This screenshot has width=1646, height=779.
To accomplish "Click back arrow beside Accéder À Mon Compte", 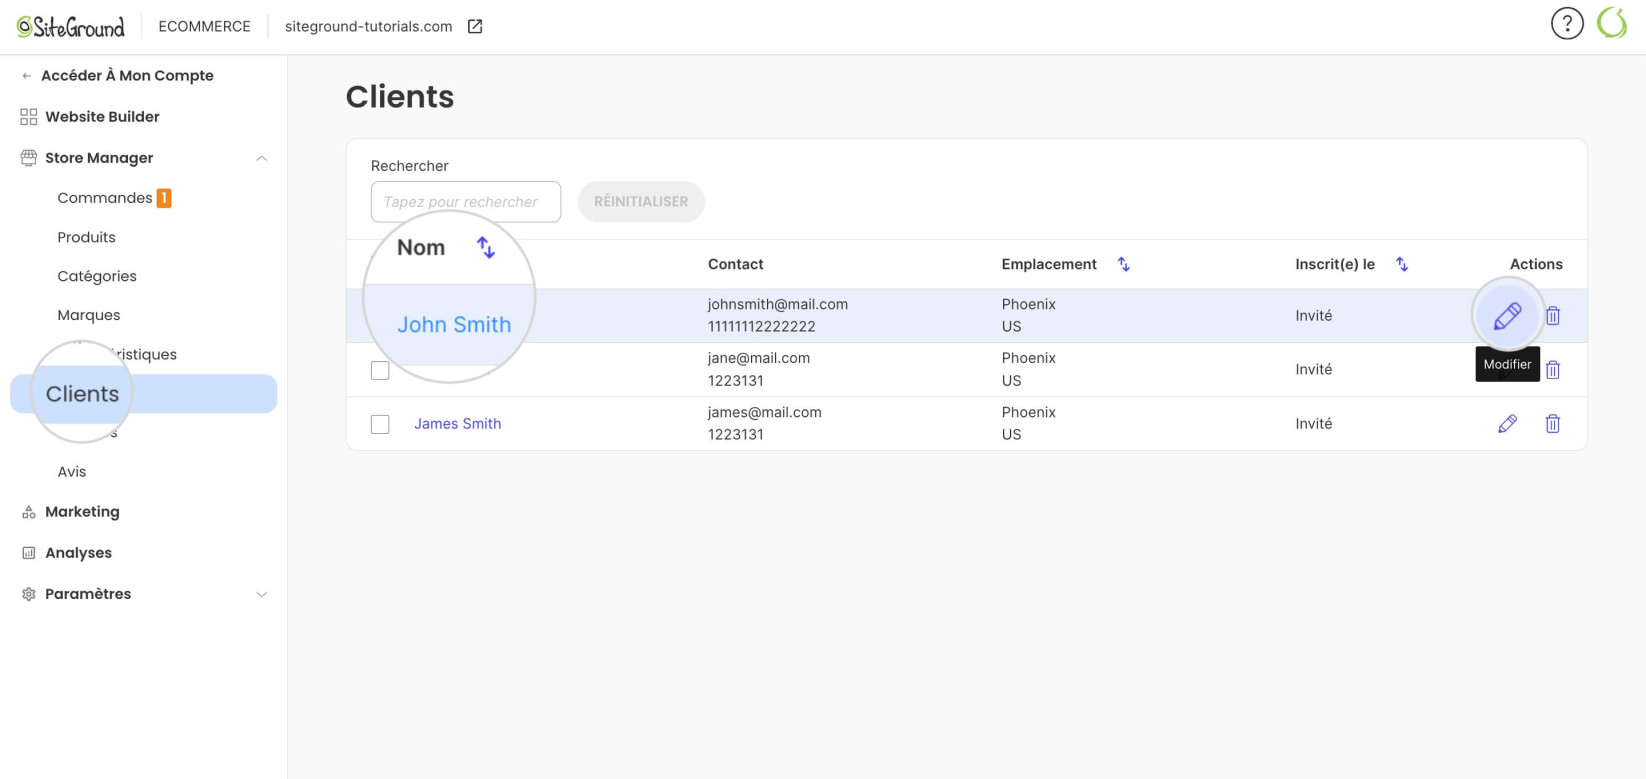I will coord(27,76).
